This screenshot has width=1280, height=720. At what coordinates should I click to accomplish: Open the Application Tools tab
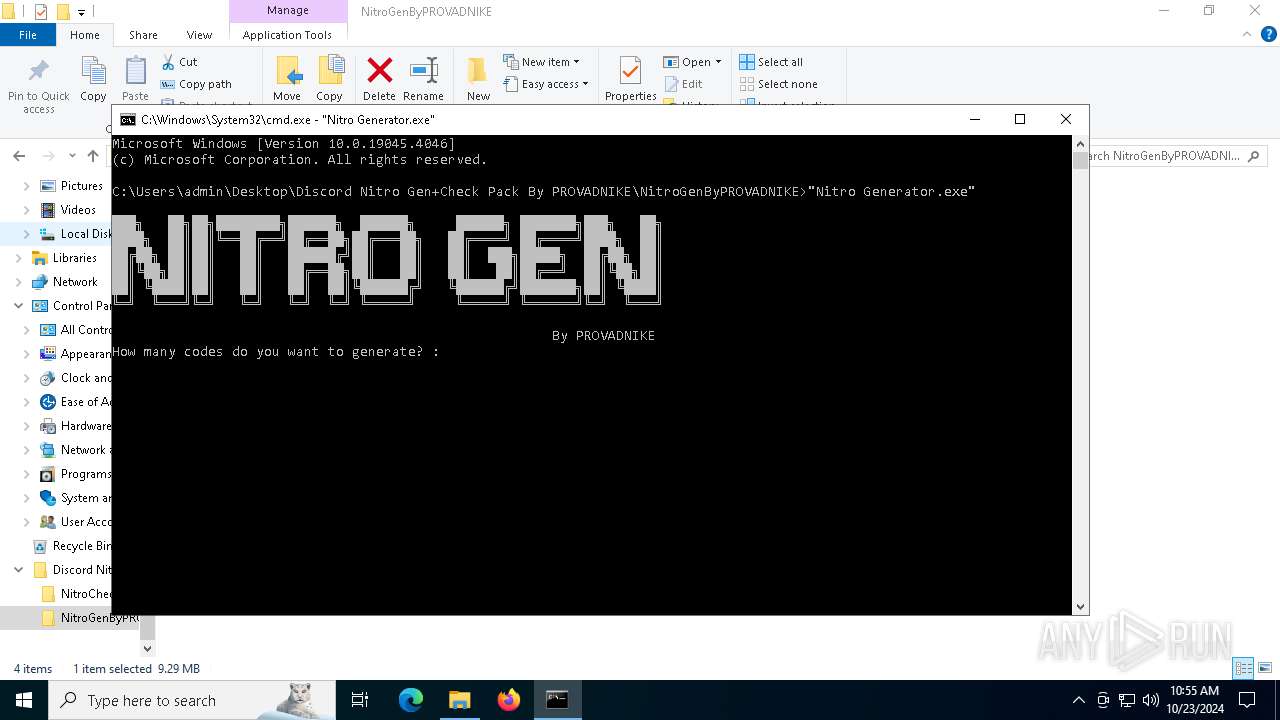pyautogui.click(x=287, y=34)
